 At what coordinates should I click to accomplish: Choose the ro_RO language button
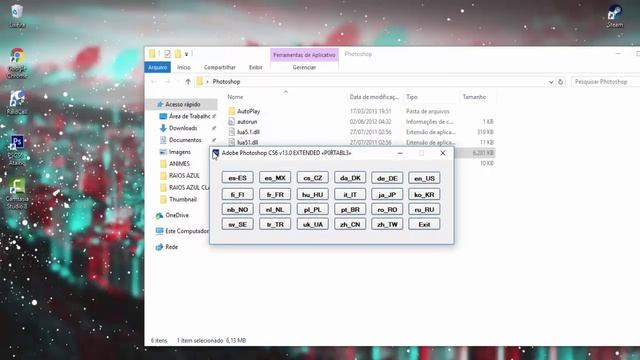(x=387, y=209)
